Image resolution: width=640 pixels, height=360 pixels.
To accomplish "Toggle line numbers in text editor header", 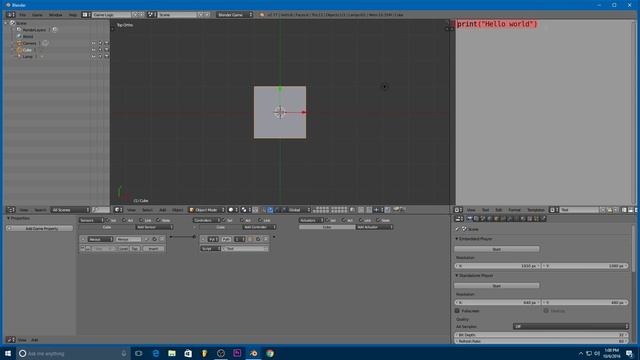I will 624,210.
